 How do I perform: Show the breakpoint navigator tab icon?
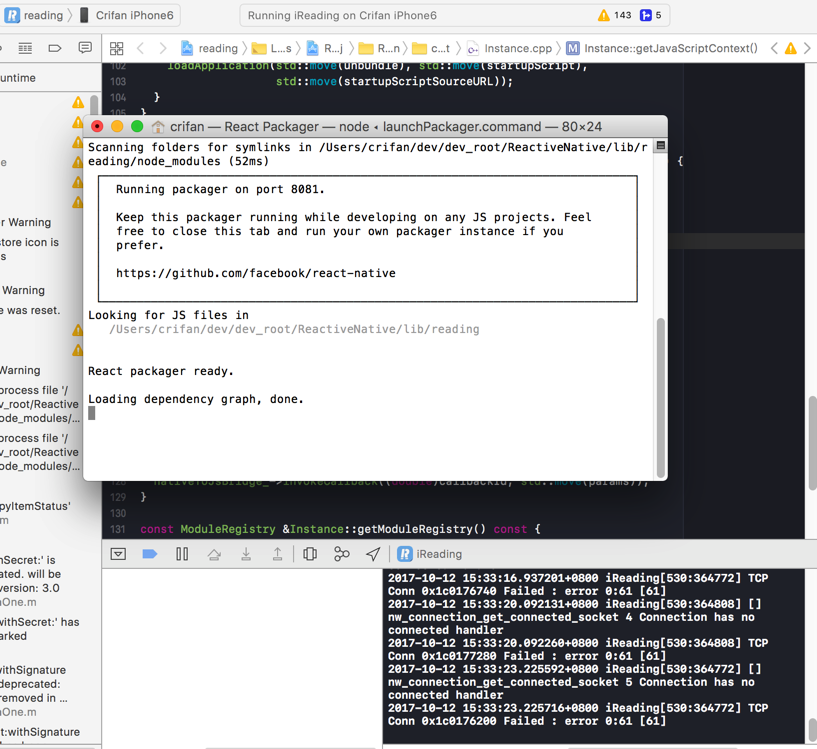[55, 48]
